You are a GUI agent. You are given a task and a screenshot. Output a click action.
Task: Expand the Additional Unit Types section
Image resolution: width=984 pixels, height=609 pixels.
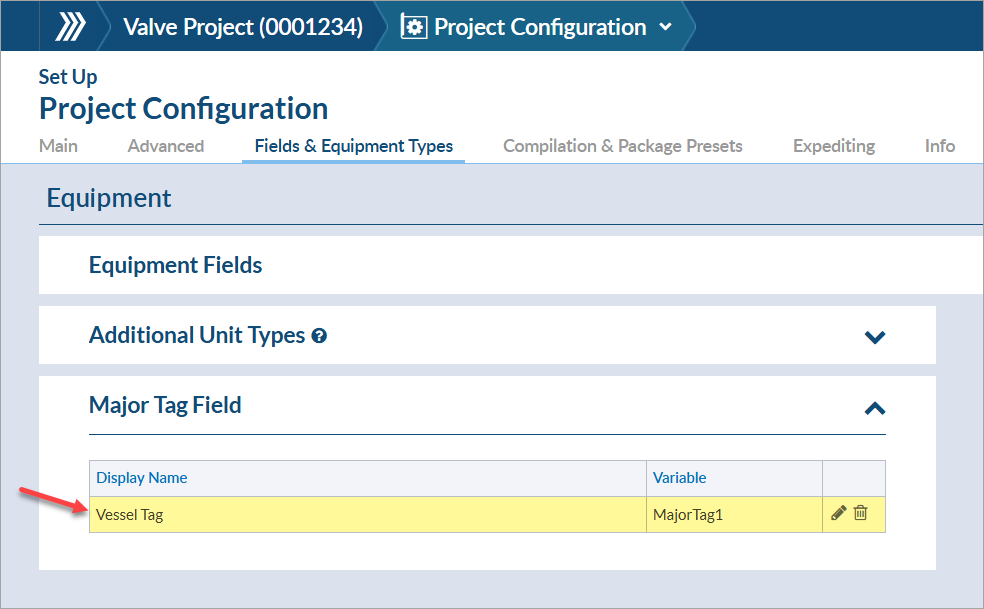coord(874,337)
